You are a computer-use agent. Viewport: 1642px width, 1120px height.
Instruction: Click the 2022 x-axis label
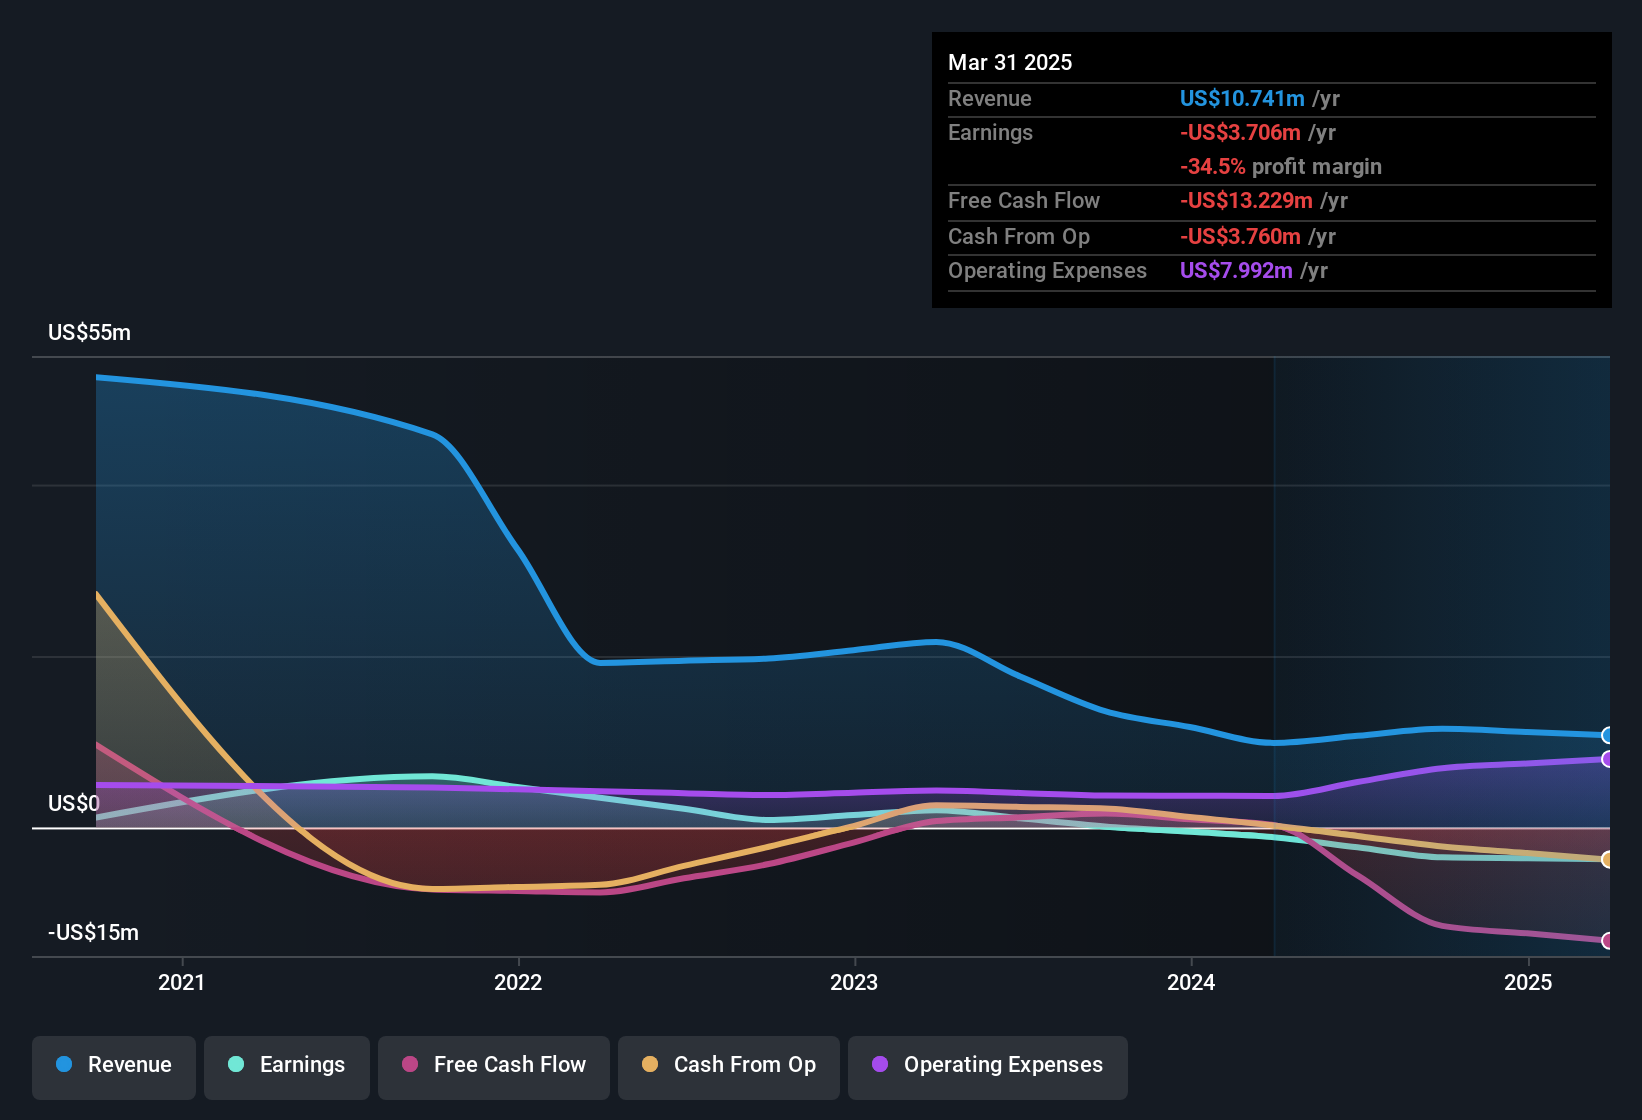click(x=518, y=982)
